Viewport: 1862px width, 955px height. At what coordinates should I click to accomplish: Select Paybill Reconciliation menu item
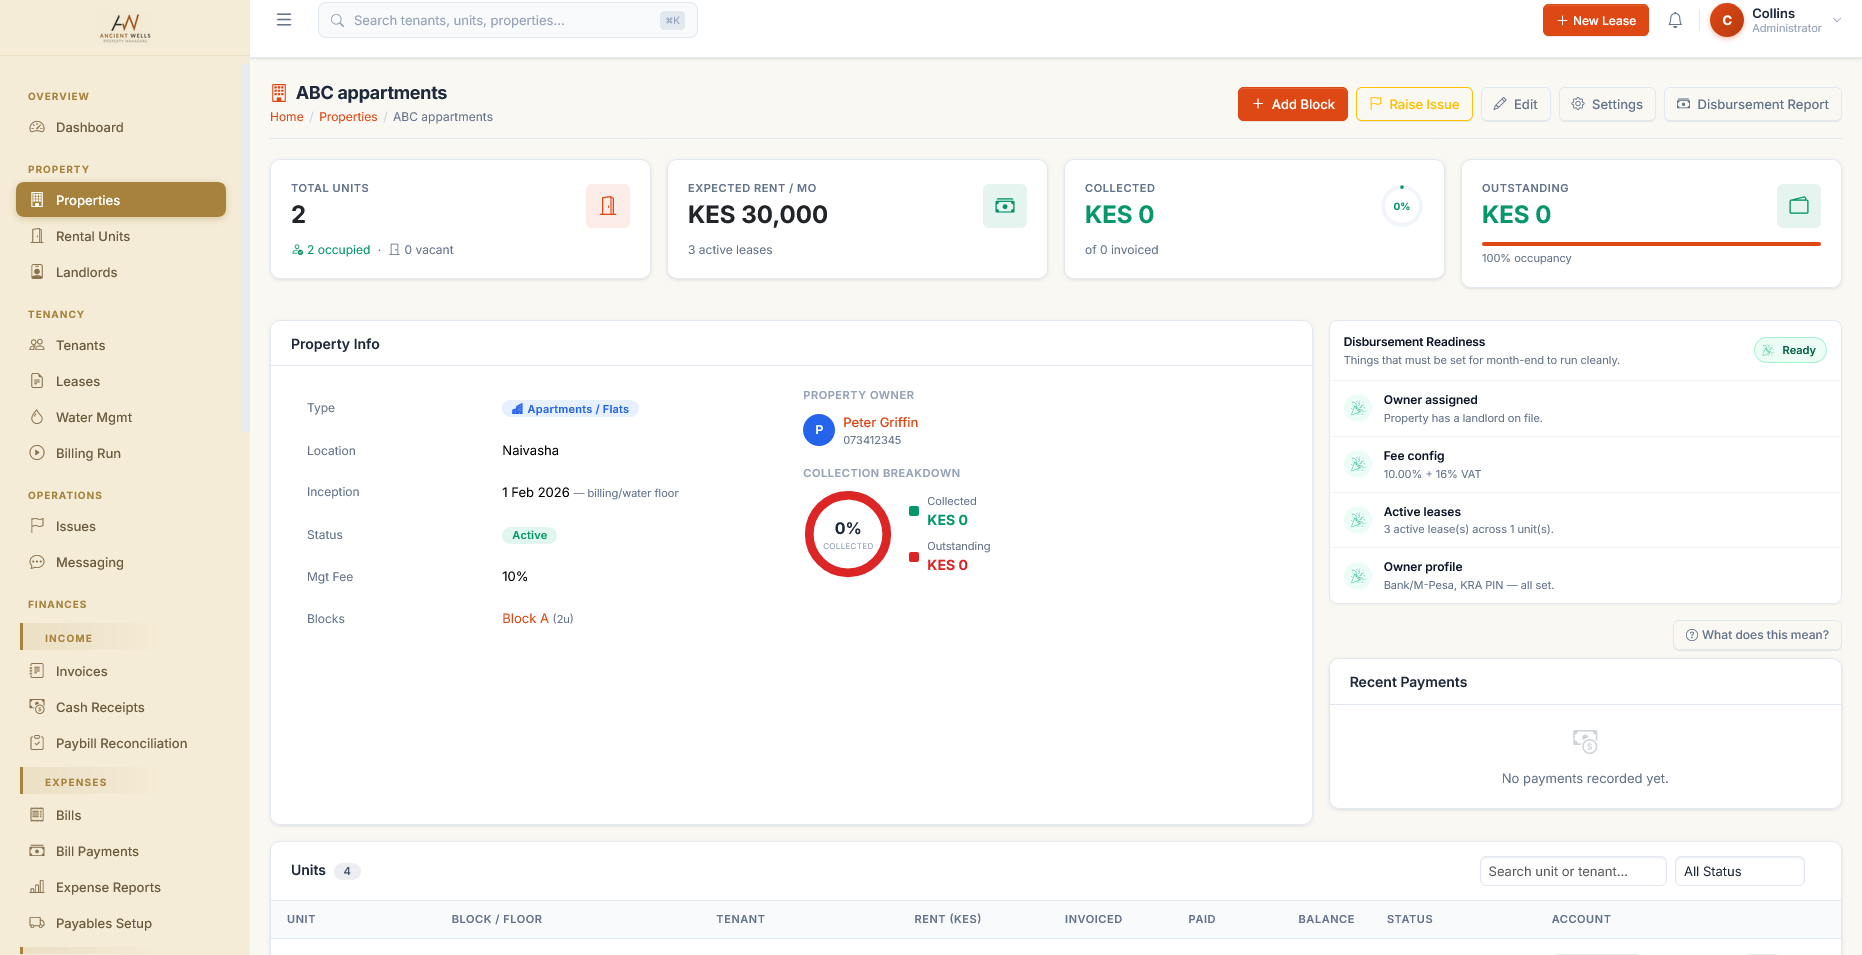click(x=121, y=743)
